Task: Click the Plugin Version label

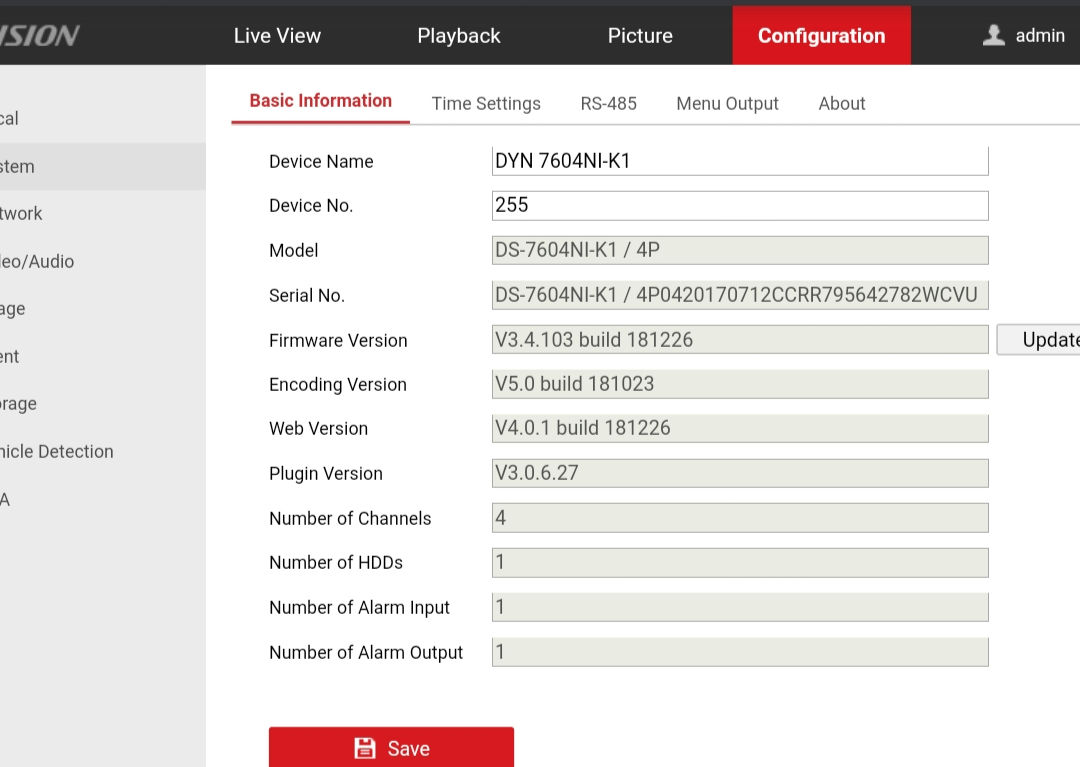Action: (x=326, y=474)
